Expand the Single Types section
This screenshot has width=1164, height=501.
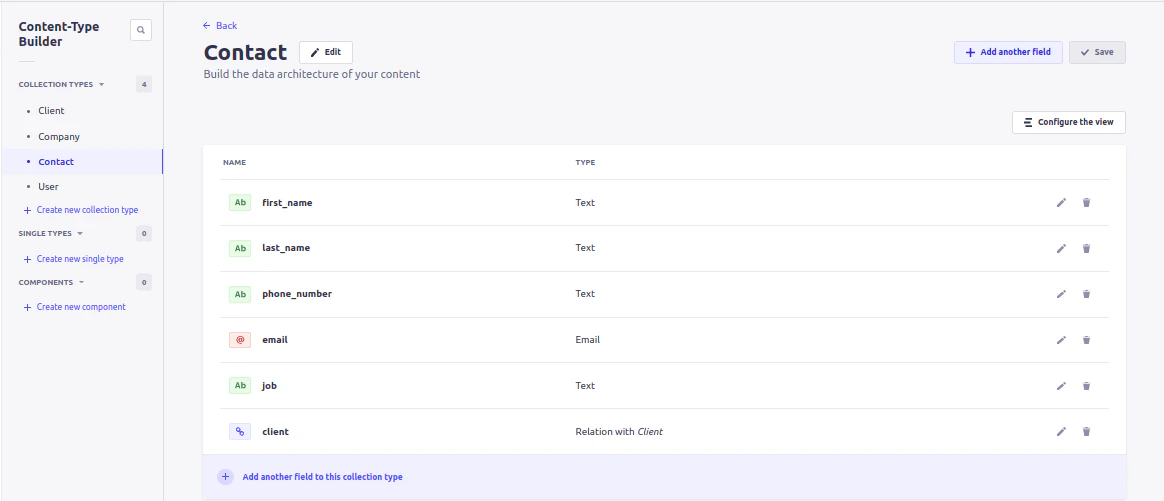tap(80, 234)
